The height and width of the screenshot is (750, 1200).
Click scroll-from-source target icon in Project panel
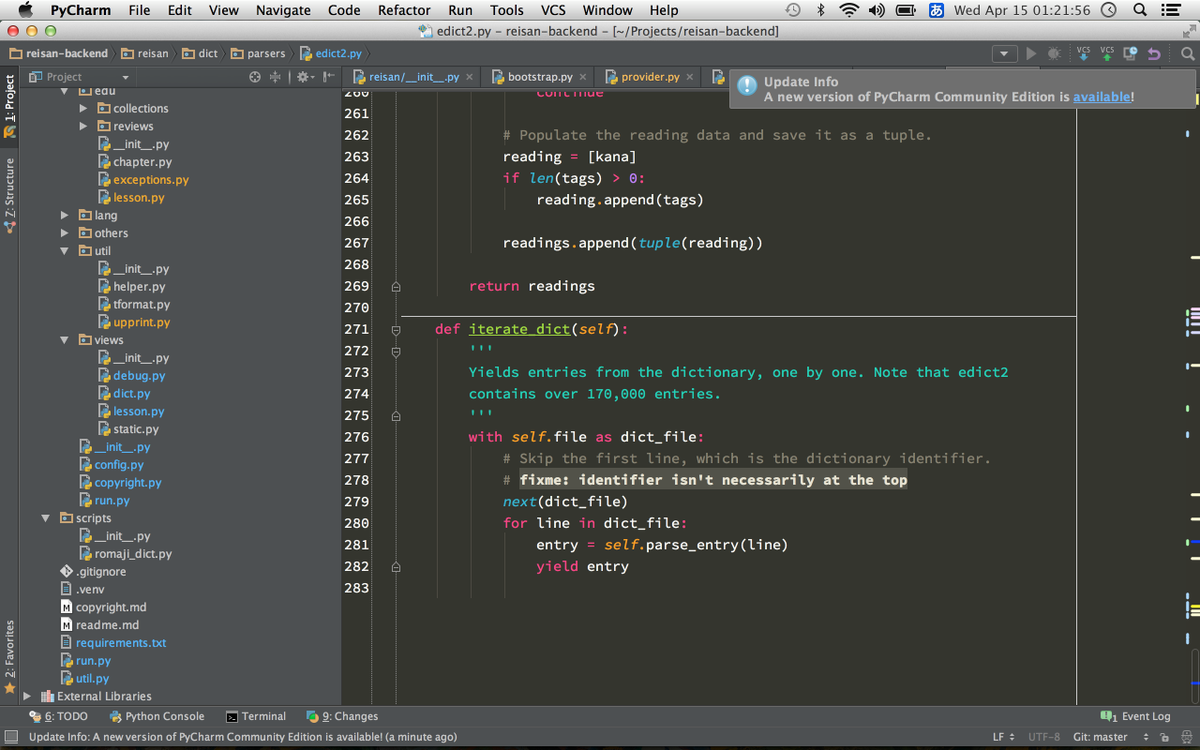tap(255, 77)
